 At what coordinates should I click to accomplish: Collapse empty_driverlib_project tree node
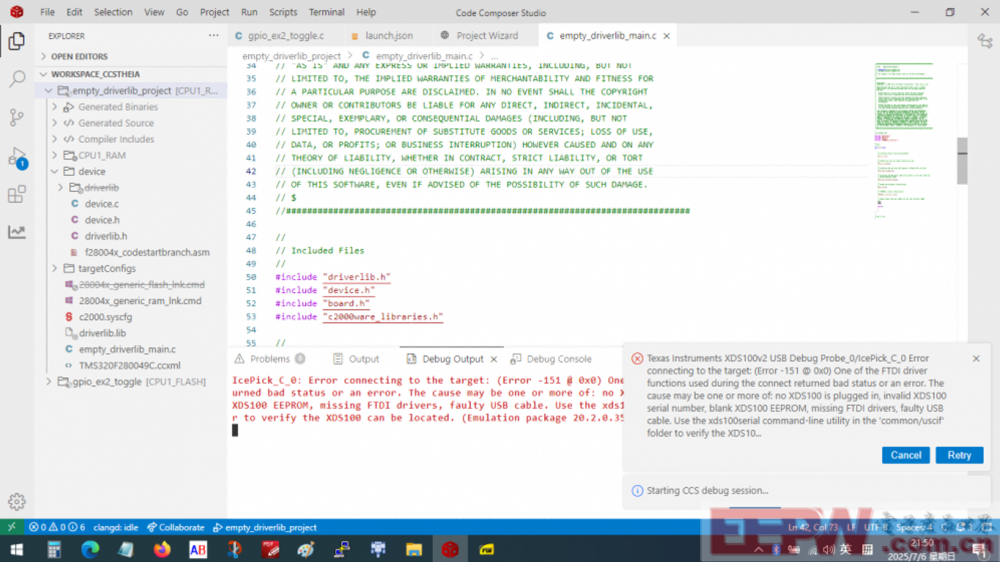48,91
